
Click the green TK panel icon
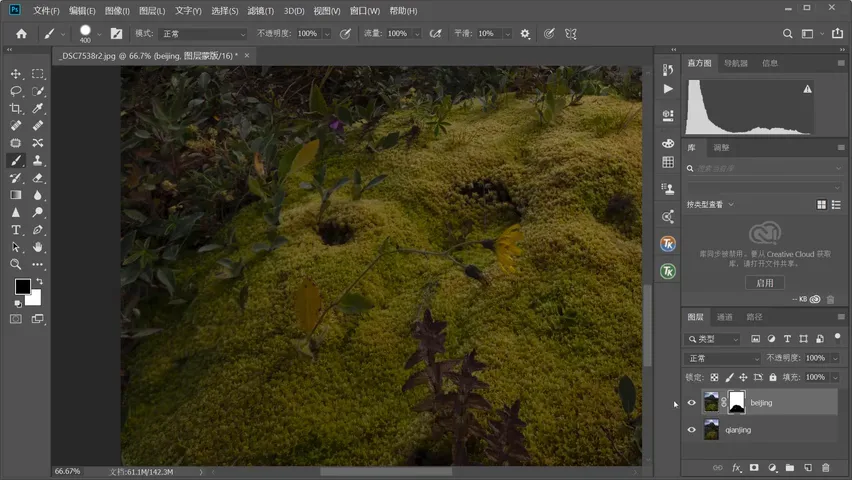point(668,271)
